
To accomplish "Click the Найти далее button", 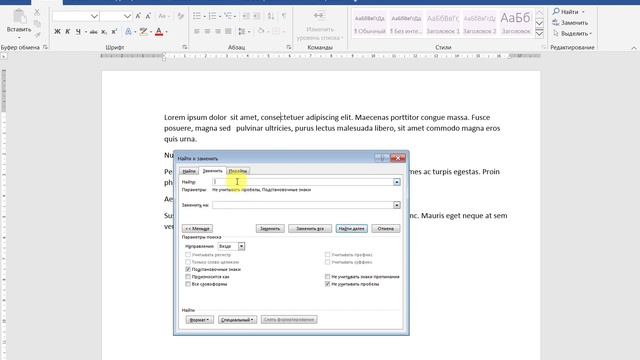I will (351, 229).
